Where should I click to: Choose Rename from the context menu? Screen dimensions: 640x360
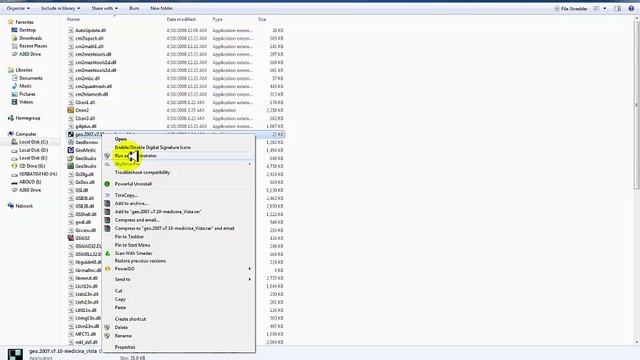click(x=123, y=336)
